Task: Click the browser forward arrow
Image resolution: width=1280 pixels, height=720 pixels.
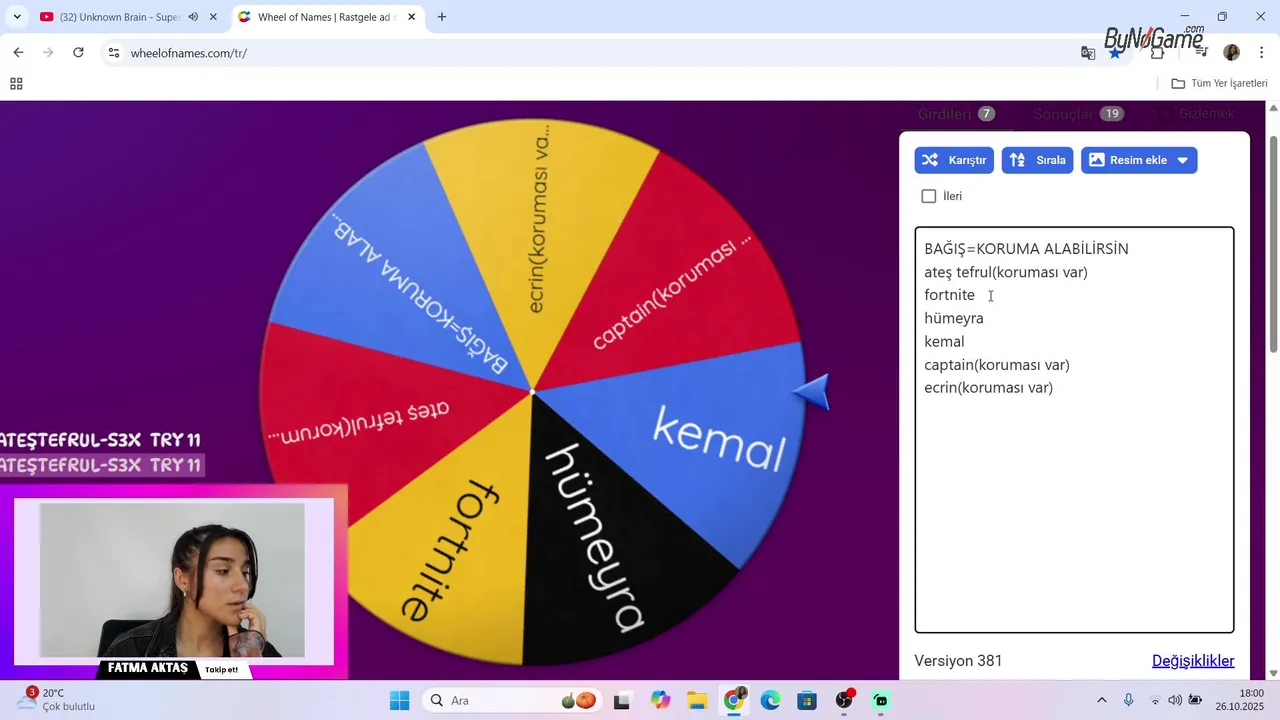Action: [x=48, y=52]
